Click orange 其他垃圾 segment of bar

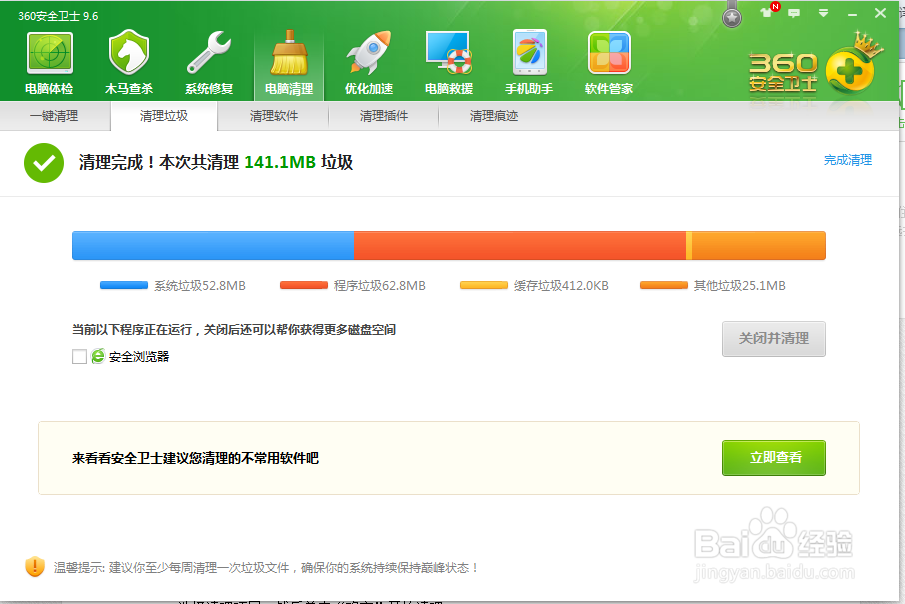coord(758,245)
